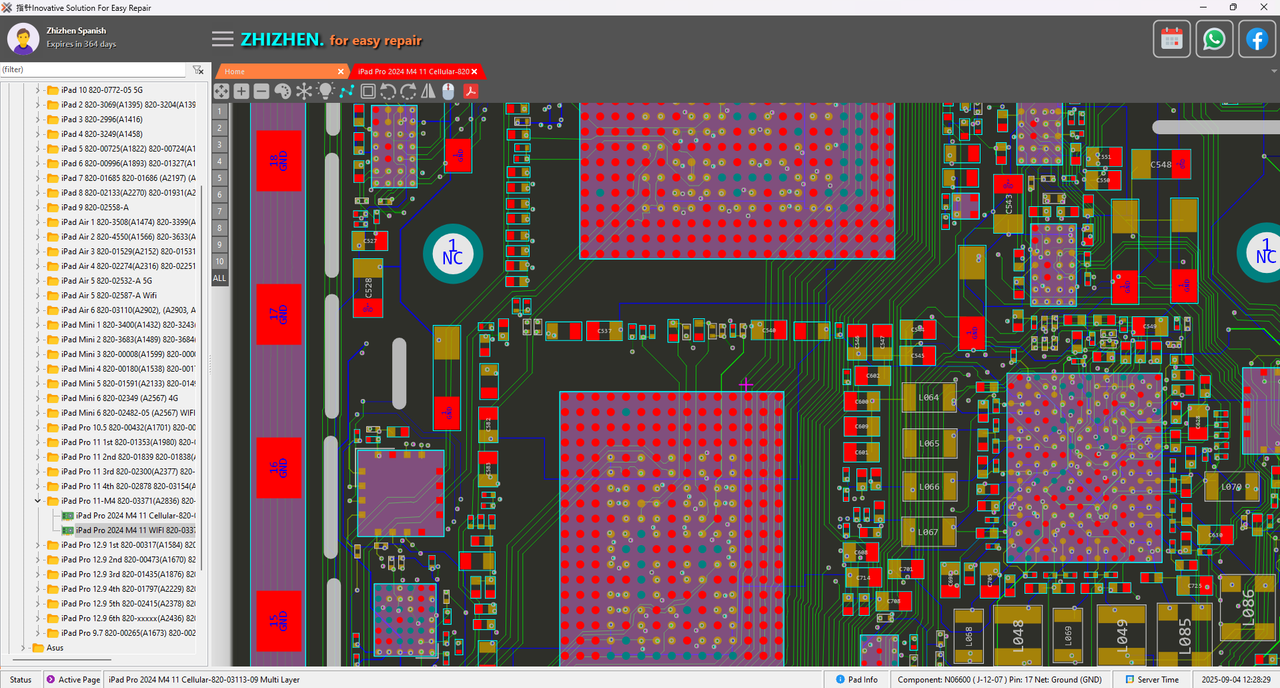
Task: Collapse the iPad Pro 11-M4 folder
Action: tap(39, 501)
